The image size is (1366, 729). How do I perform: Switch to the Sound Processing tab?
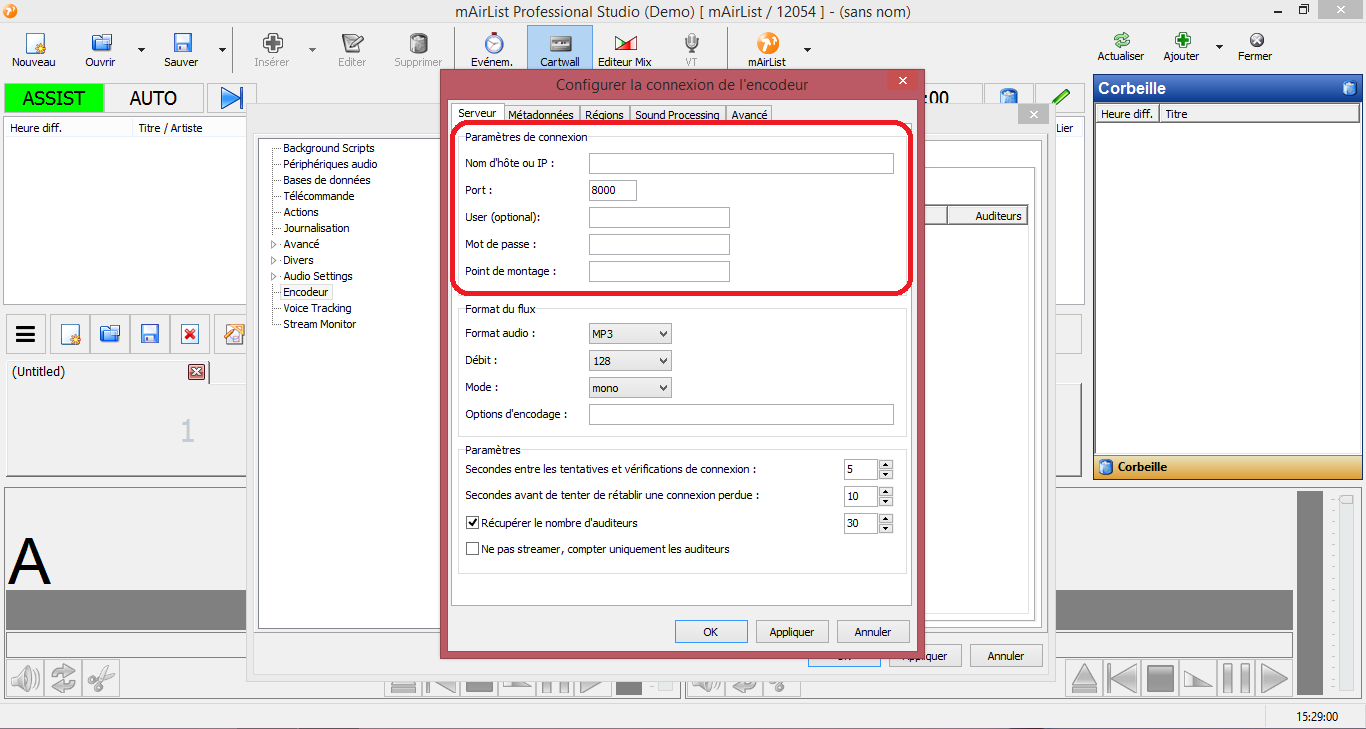click(x=678, y=115)
